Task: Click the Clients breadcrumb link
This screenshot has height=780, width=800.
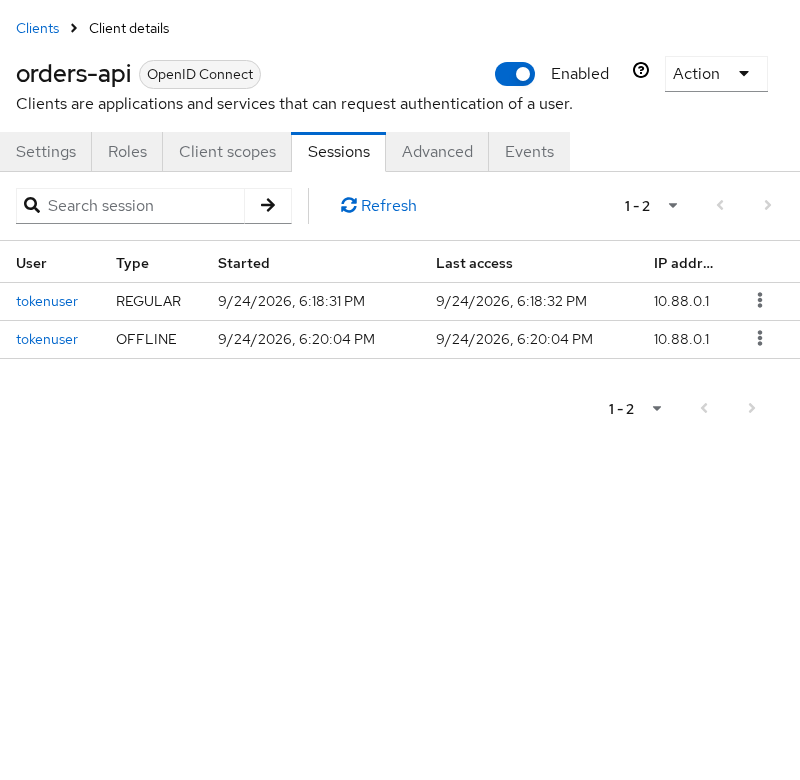Action: tap(38, 29)
